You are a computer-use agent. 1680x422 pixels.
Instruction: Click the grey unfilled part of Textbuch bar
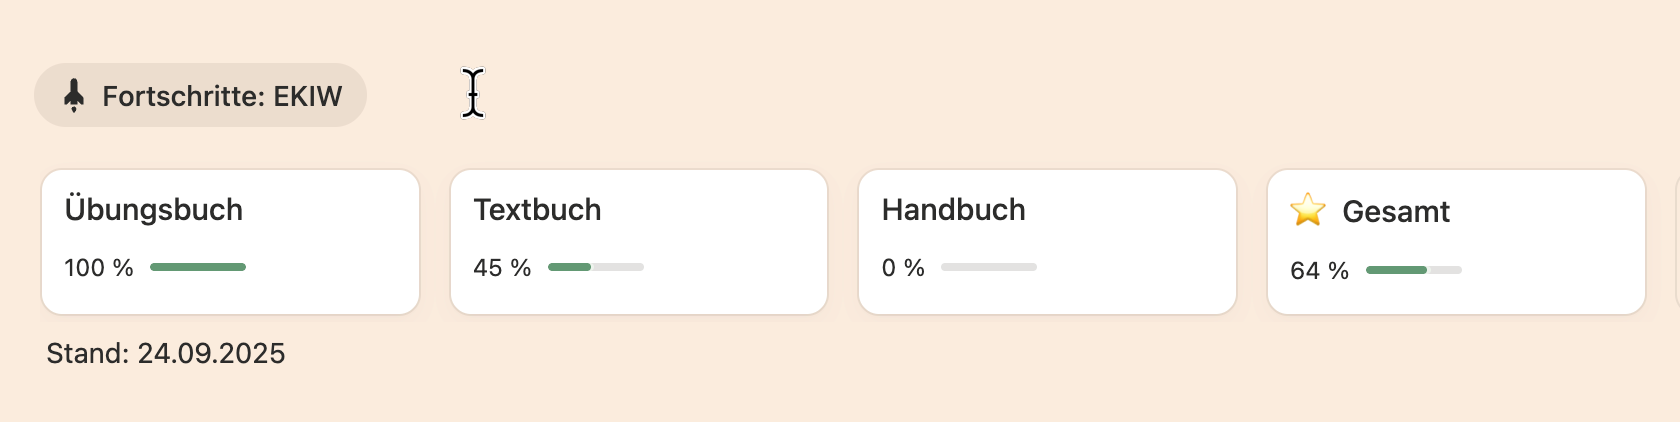tap(618, 267)
